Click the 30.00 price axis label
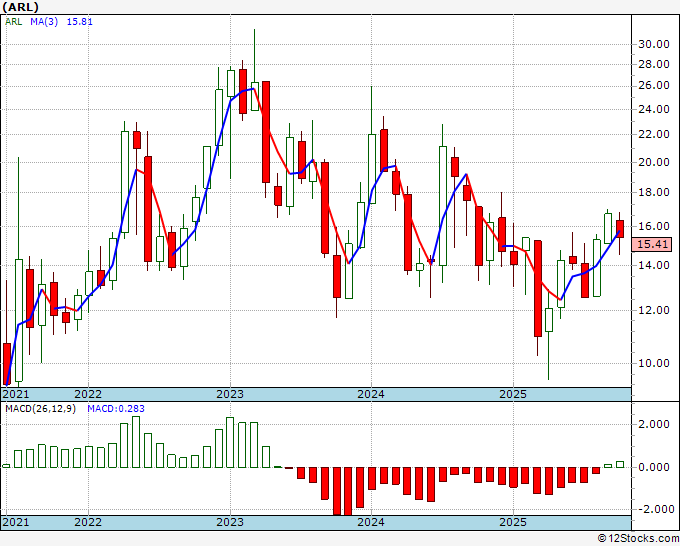 click(654, 44)
